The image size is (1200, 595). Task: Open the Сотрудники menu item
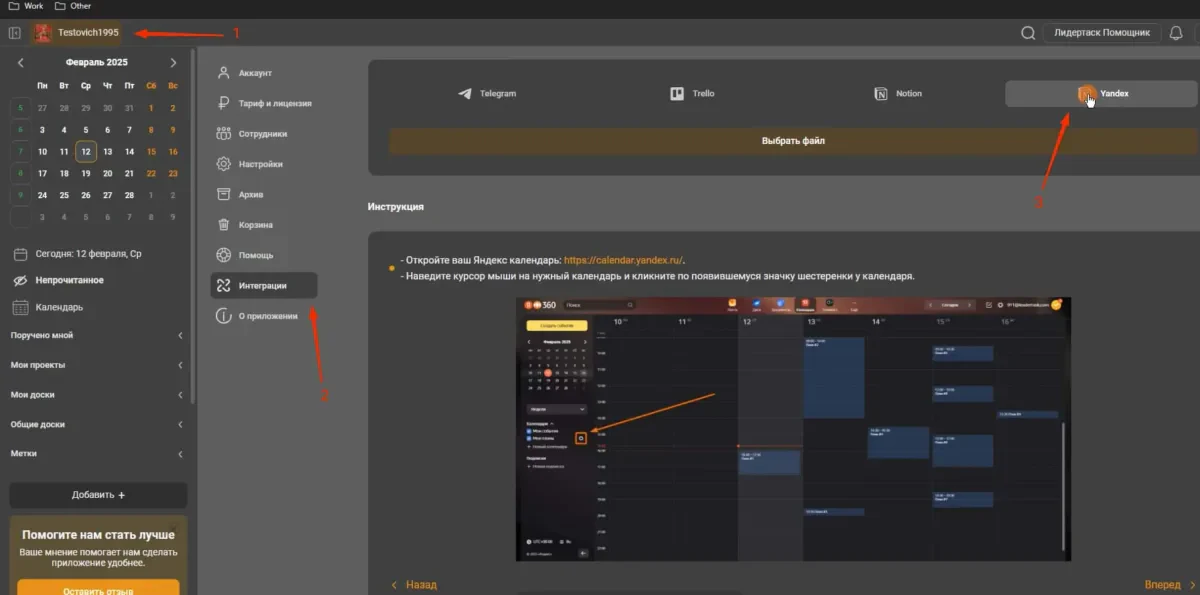pyautogui.click(x=264, y=134)
